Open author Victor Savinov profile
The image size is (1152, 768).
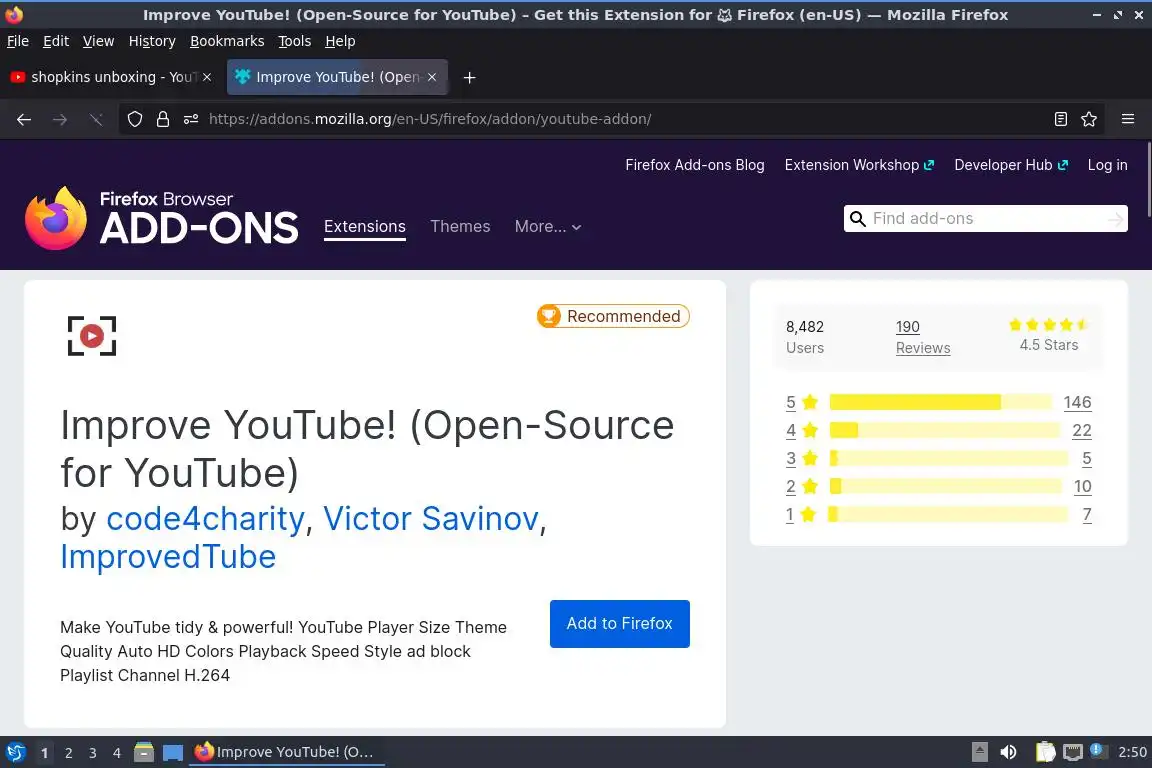(431, 519)
